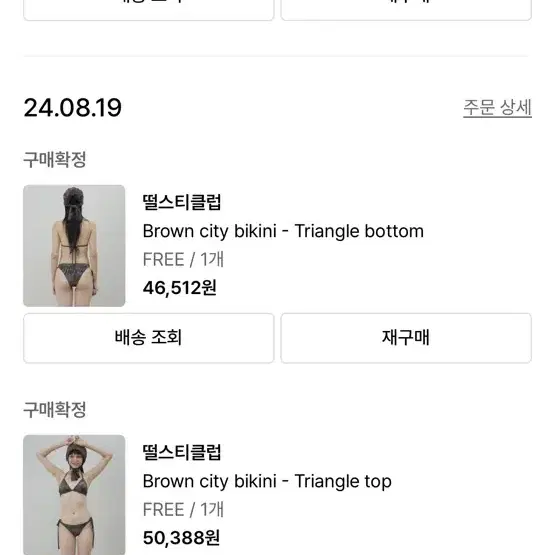Tap 구매확정 status above Triangle bottom item
The width and height of the screenshot is (555, 555).
[55, 160]
